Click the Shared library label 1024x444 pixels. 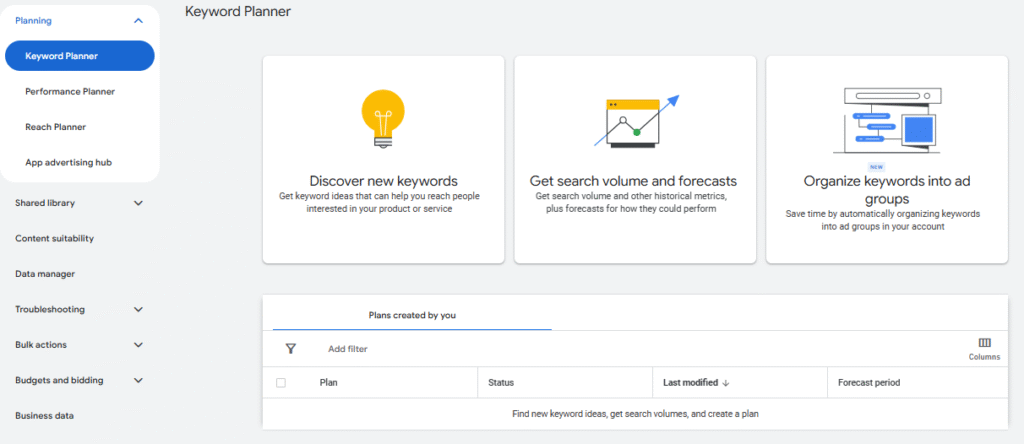45,203
